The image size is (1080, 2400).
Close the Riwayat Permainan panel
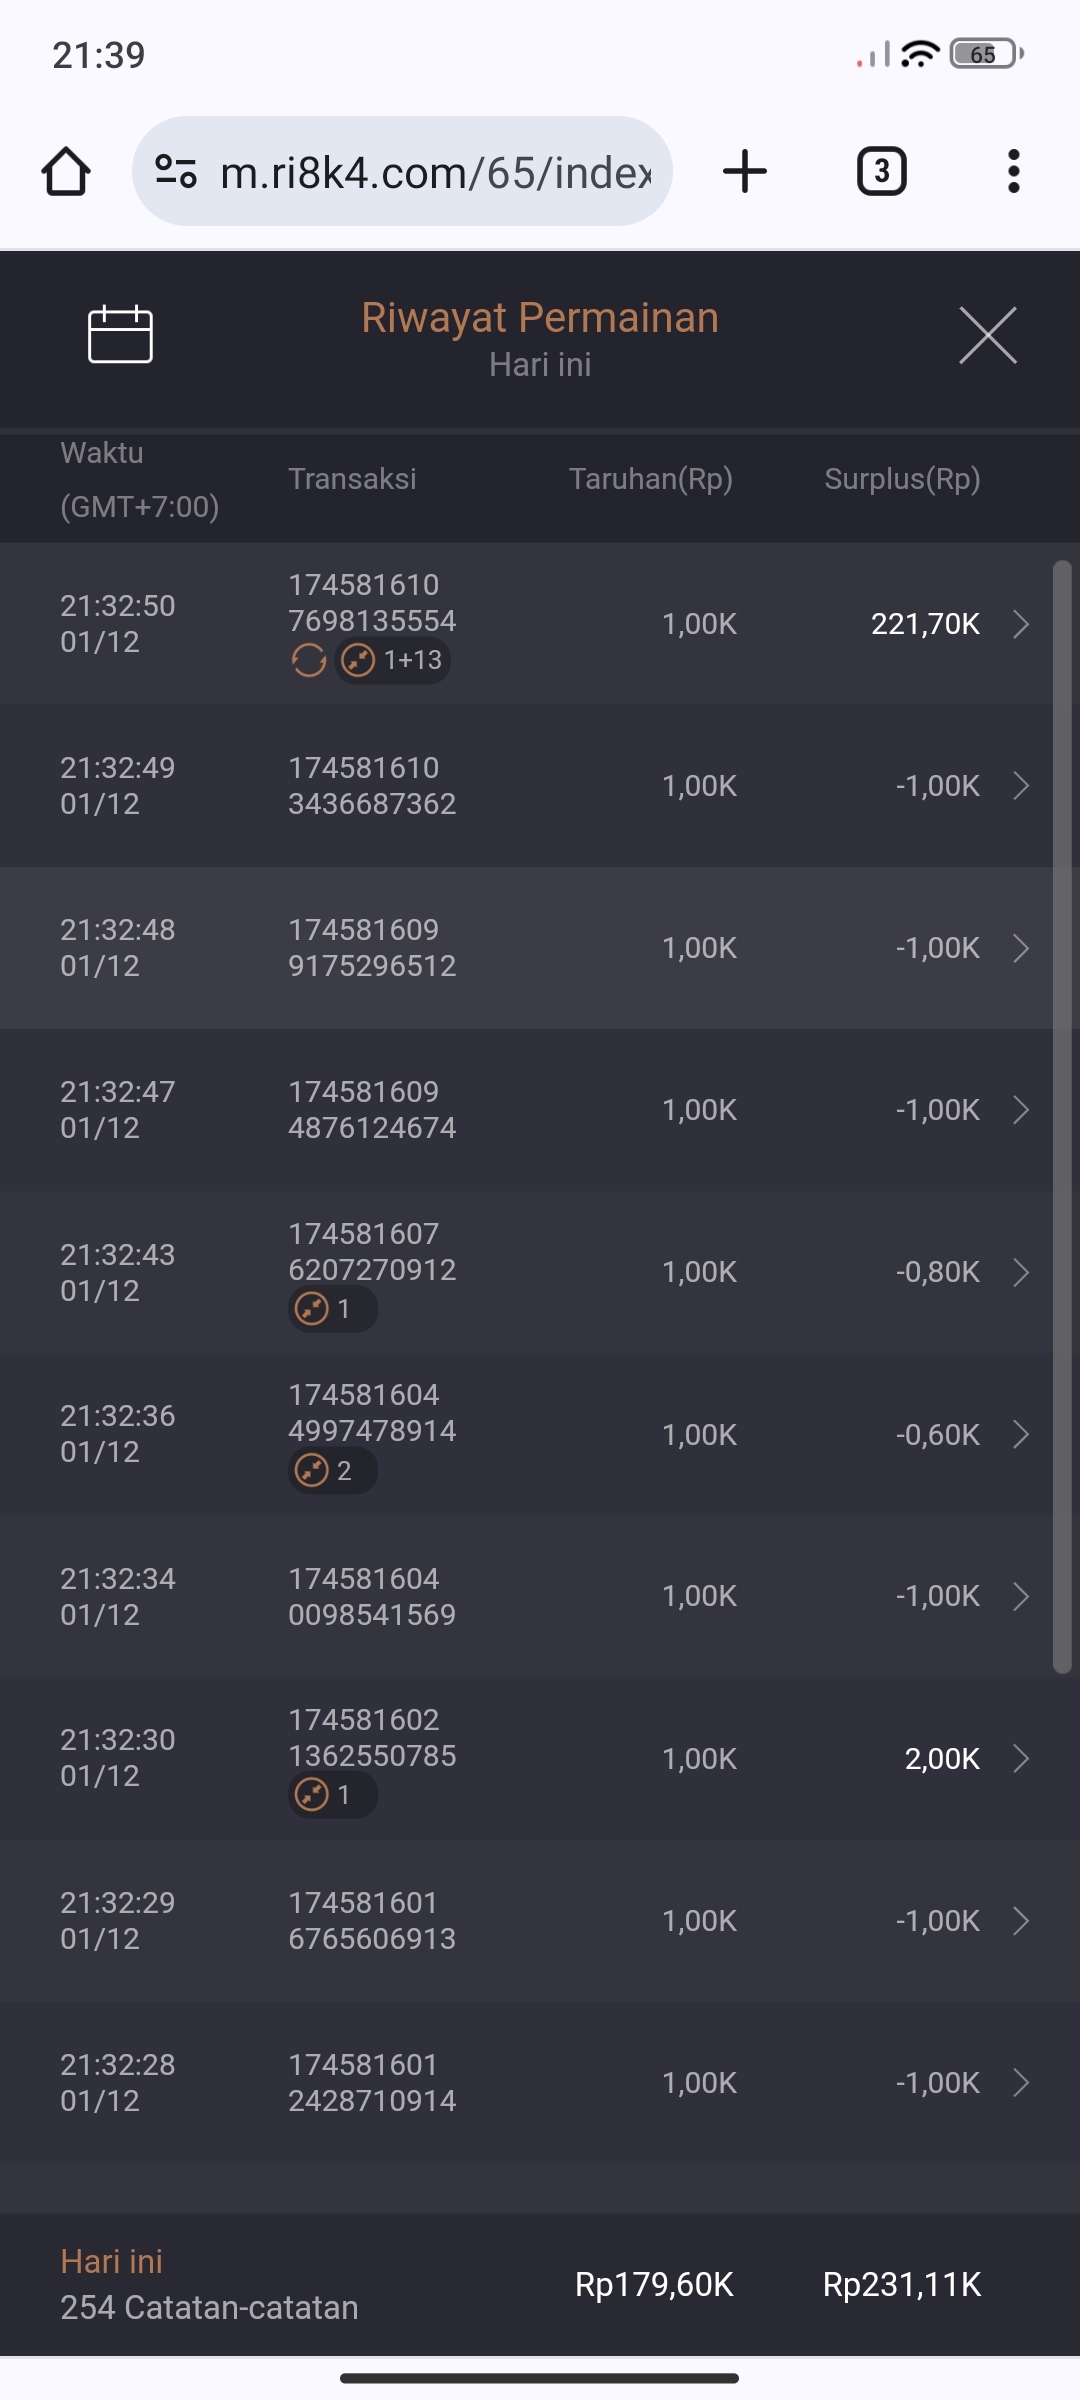tap(987, 336)
